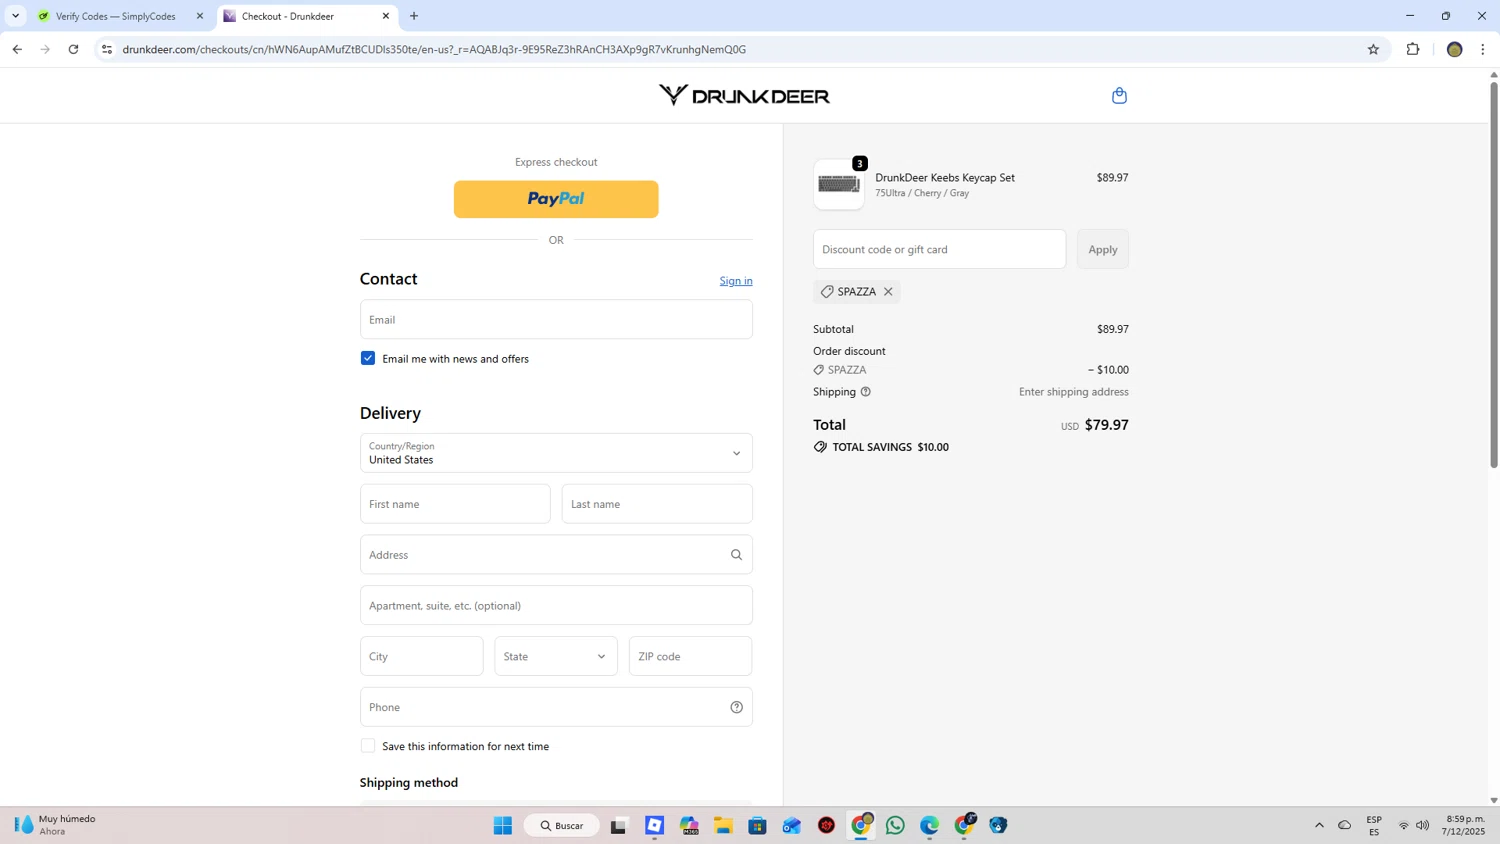View site information icon in address bar
Image resolution: width=1500 pixels, height=844 pixels.
(107, 49)
